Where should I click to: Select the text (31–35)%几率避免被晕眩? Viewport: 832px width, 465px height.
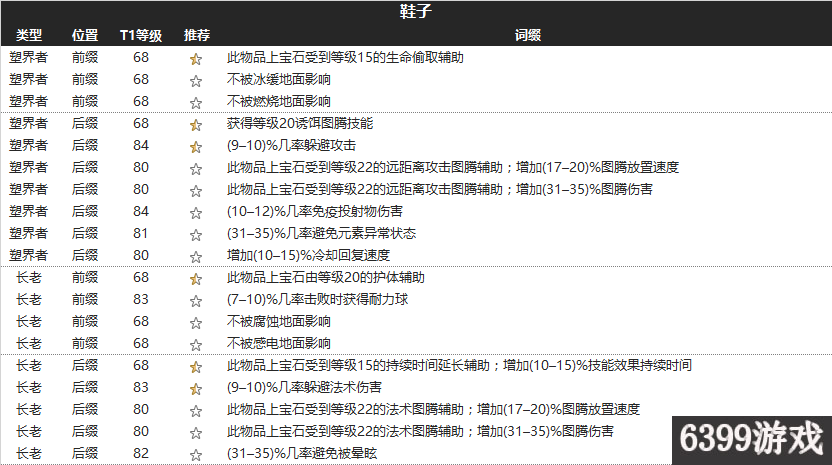[x=302, y=453]
